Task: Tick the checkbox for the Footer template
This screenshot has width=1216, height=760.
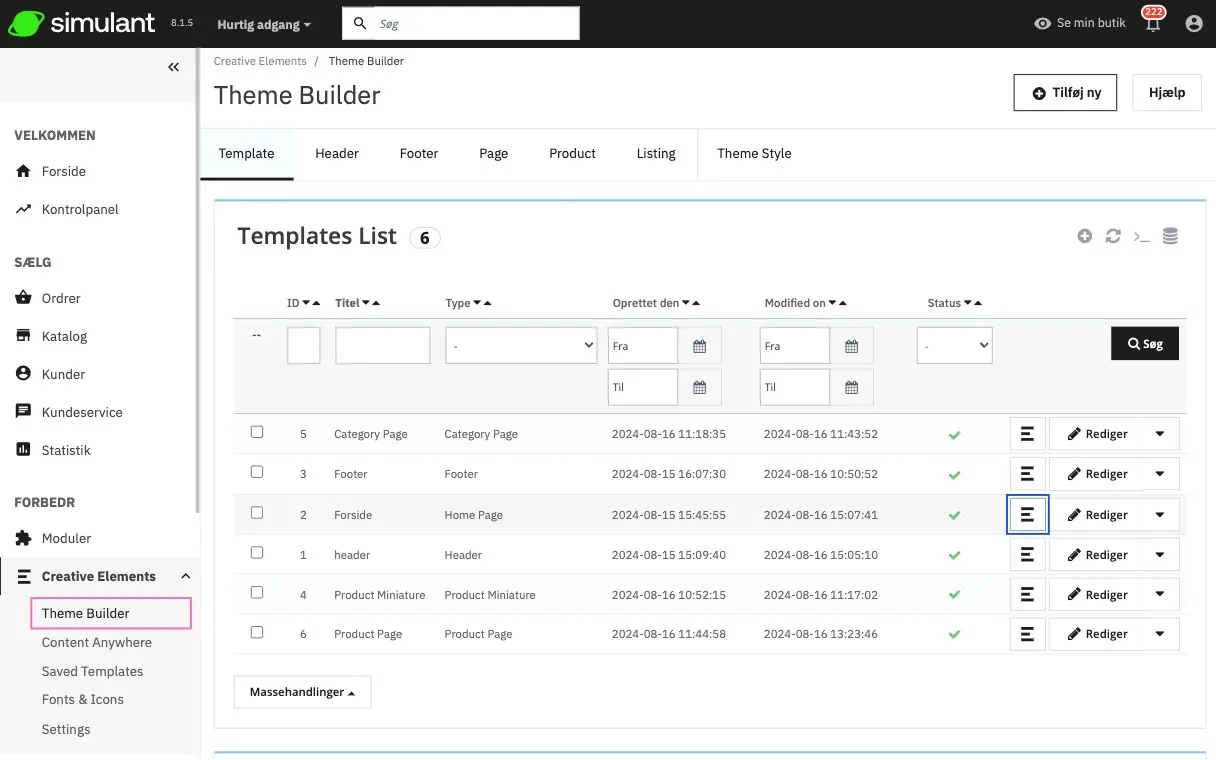Action: pos(257,472)
